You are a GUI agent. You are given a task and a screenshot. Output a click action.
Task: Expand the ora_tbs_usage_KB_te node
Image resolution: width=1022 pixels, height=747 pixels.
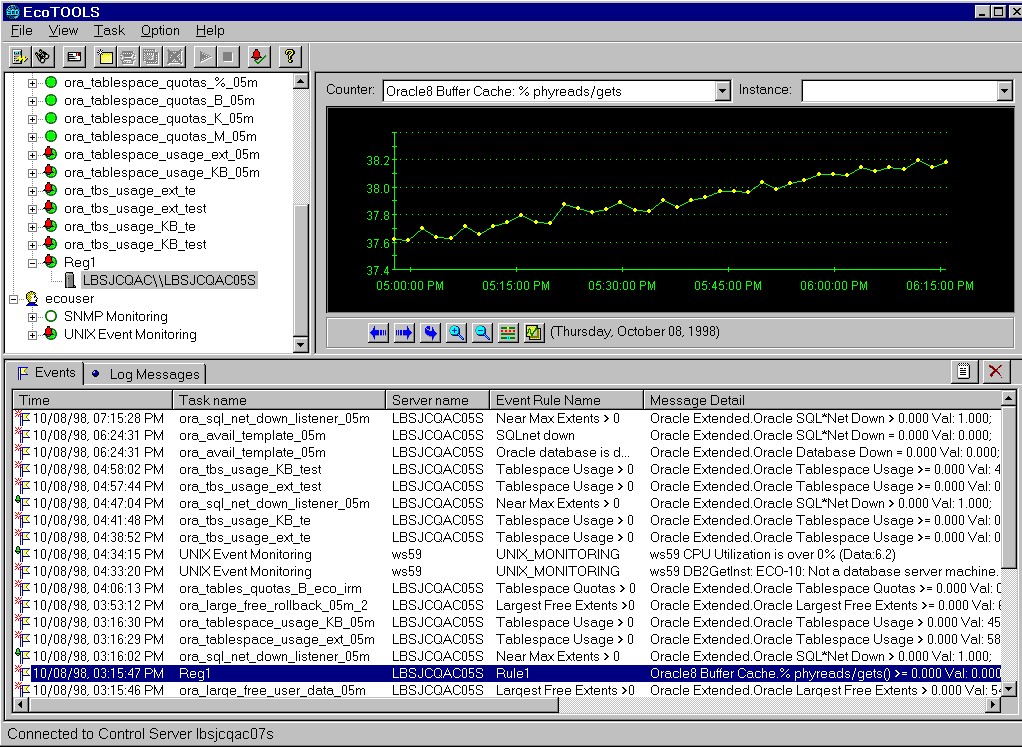[x=32, y=227]
